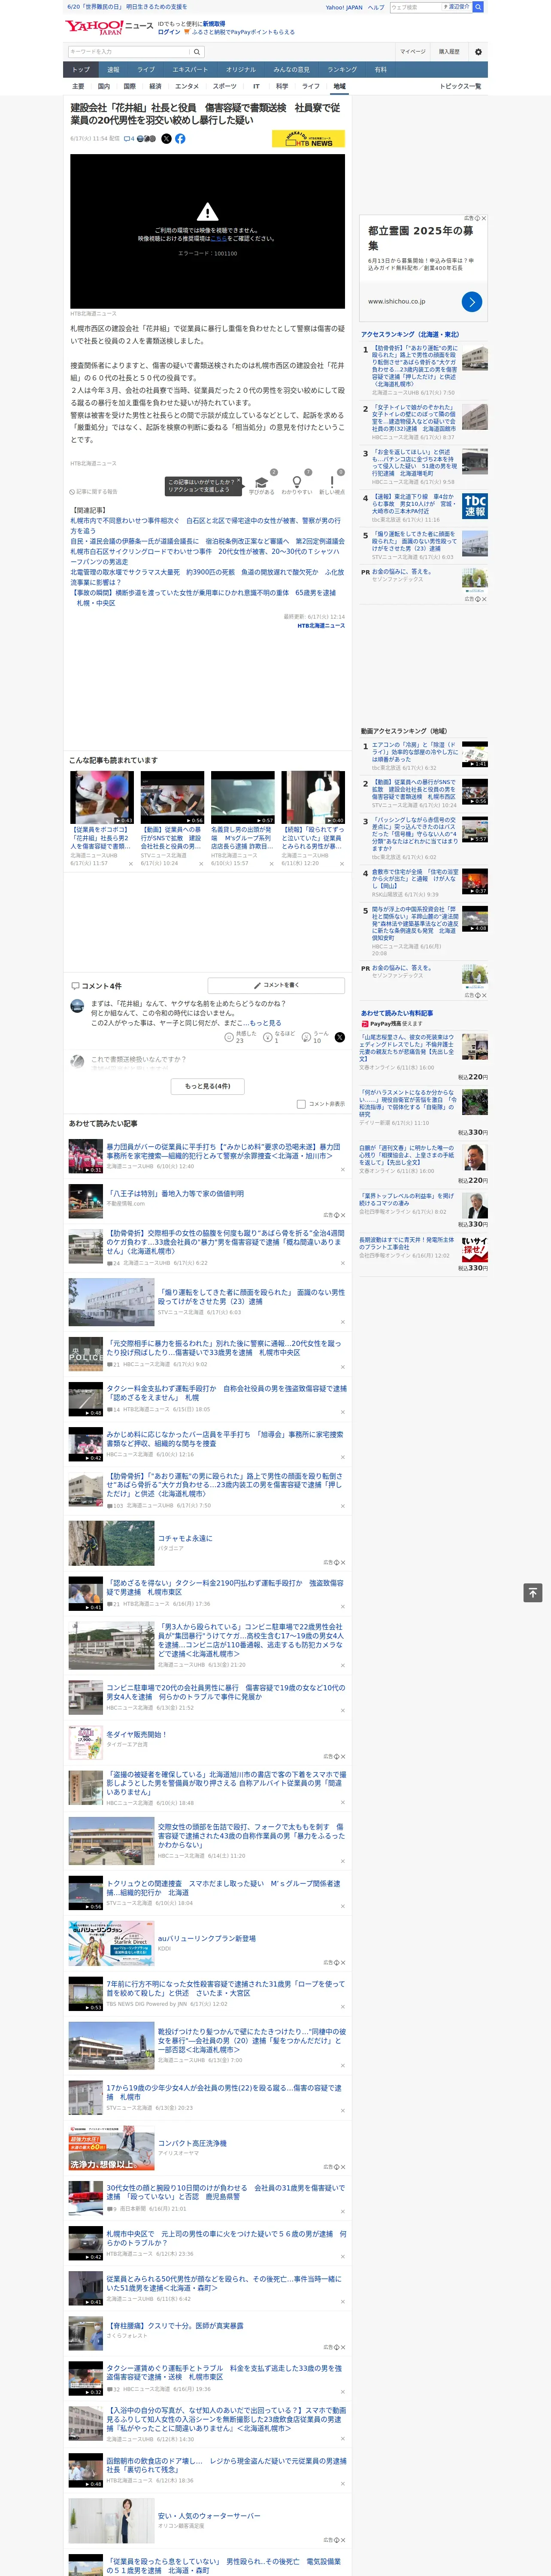The height and width of the screenshot is (2576, 551).
Task: Open the 世界難民の日 top banner link
Action: coord(126,7)
